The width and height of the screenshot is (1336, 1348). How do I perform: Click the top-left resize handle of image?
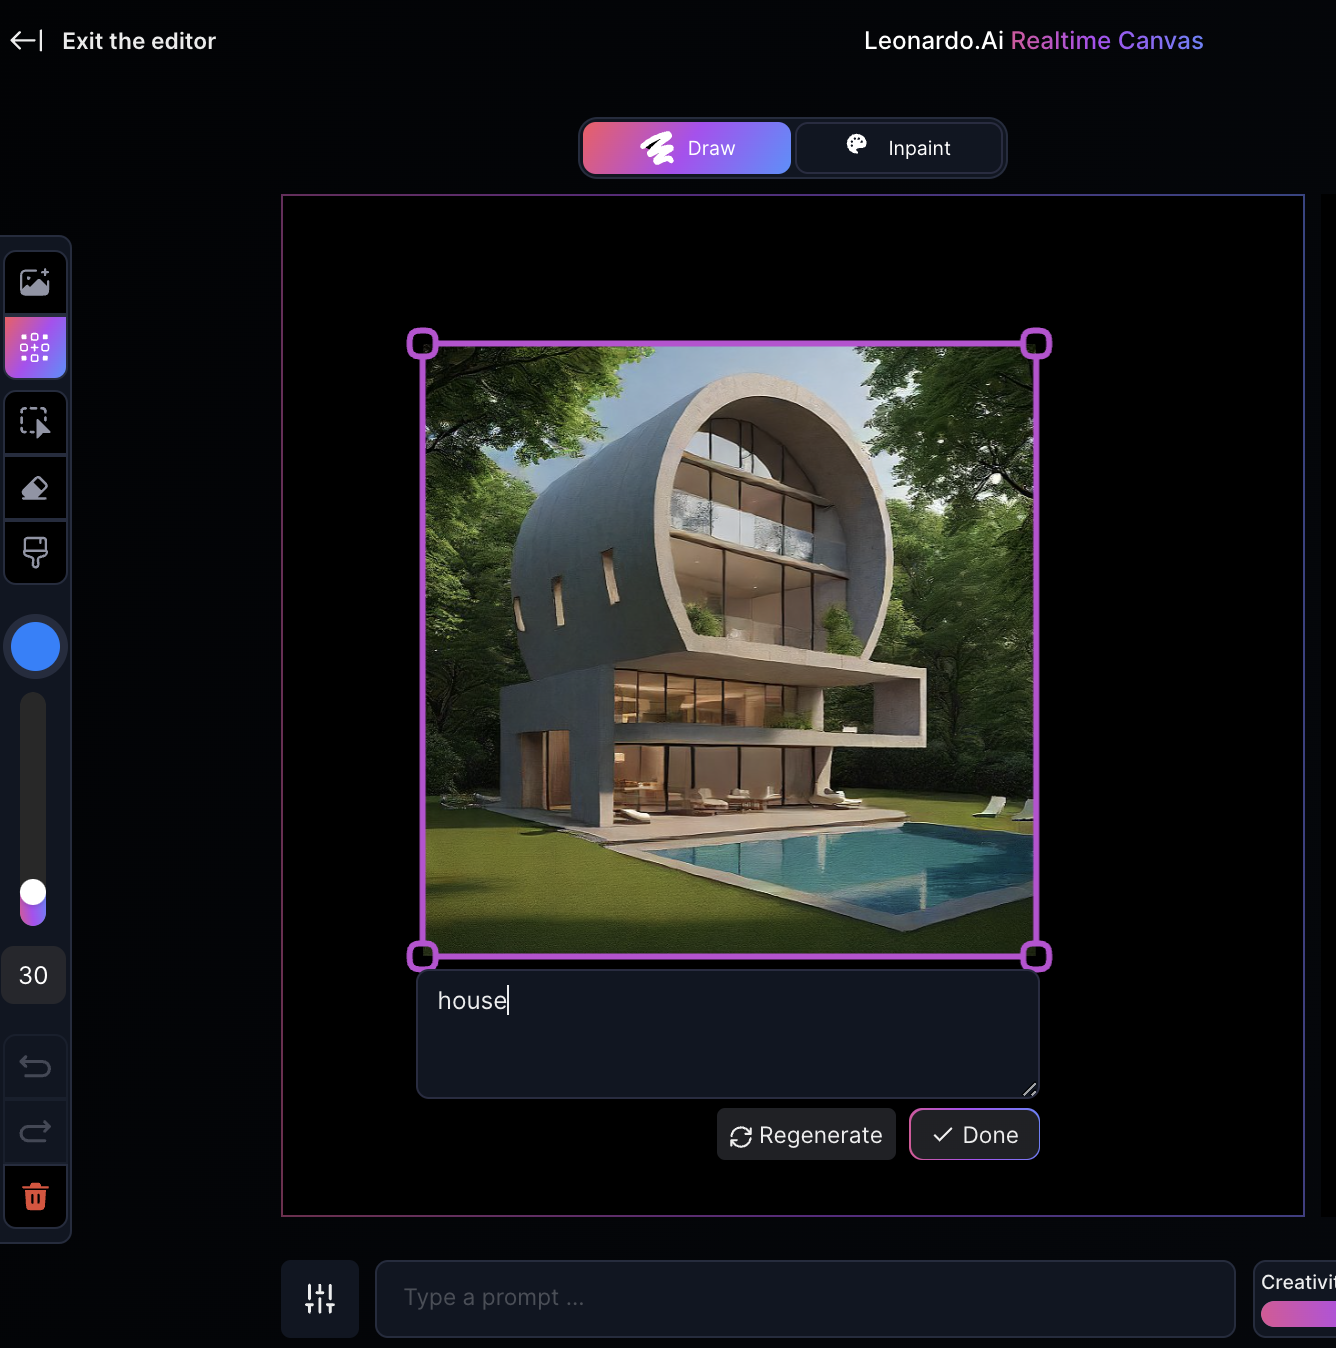(x=423, y=344)
